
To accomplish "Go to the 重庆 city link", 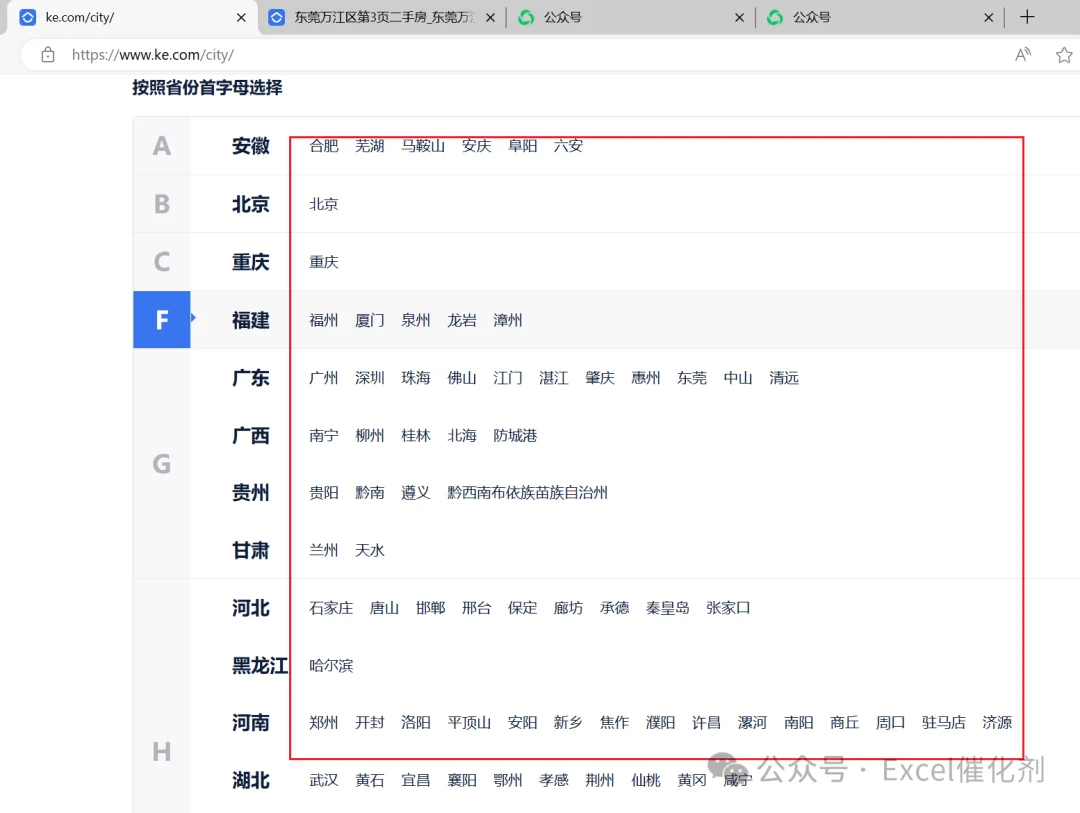I will [324, 262].
